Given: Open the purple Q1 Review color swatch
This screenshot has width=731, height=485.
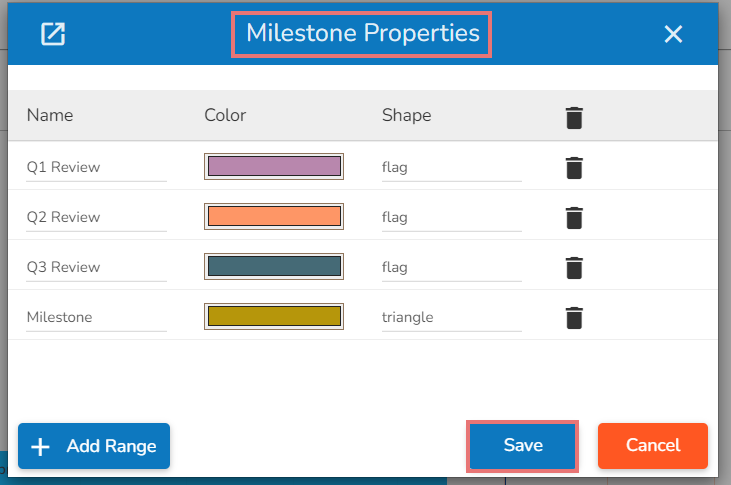Looking at the screenshot, I should [274, 166].
